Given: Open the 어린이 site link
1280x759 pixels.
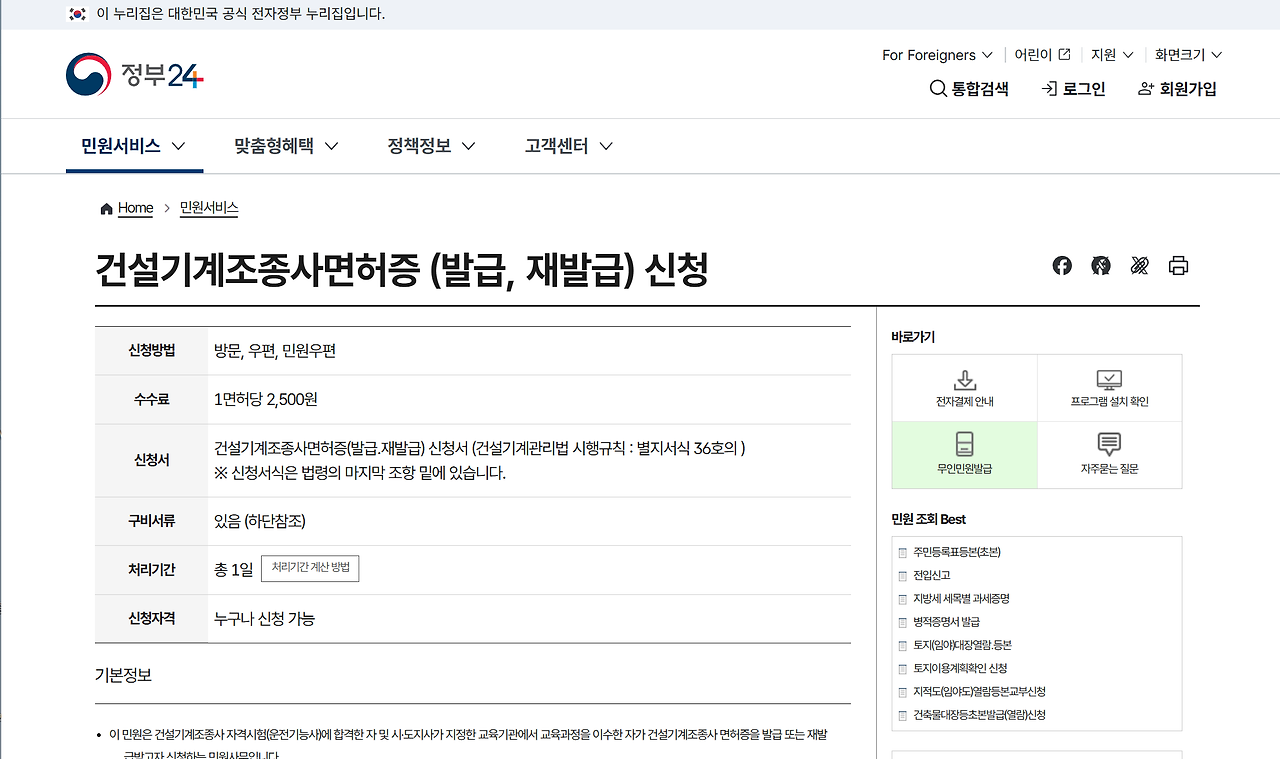Looking at the screenshot, I should pos(1033,55).
